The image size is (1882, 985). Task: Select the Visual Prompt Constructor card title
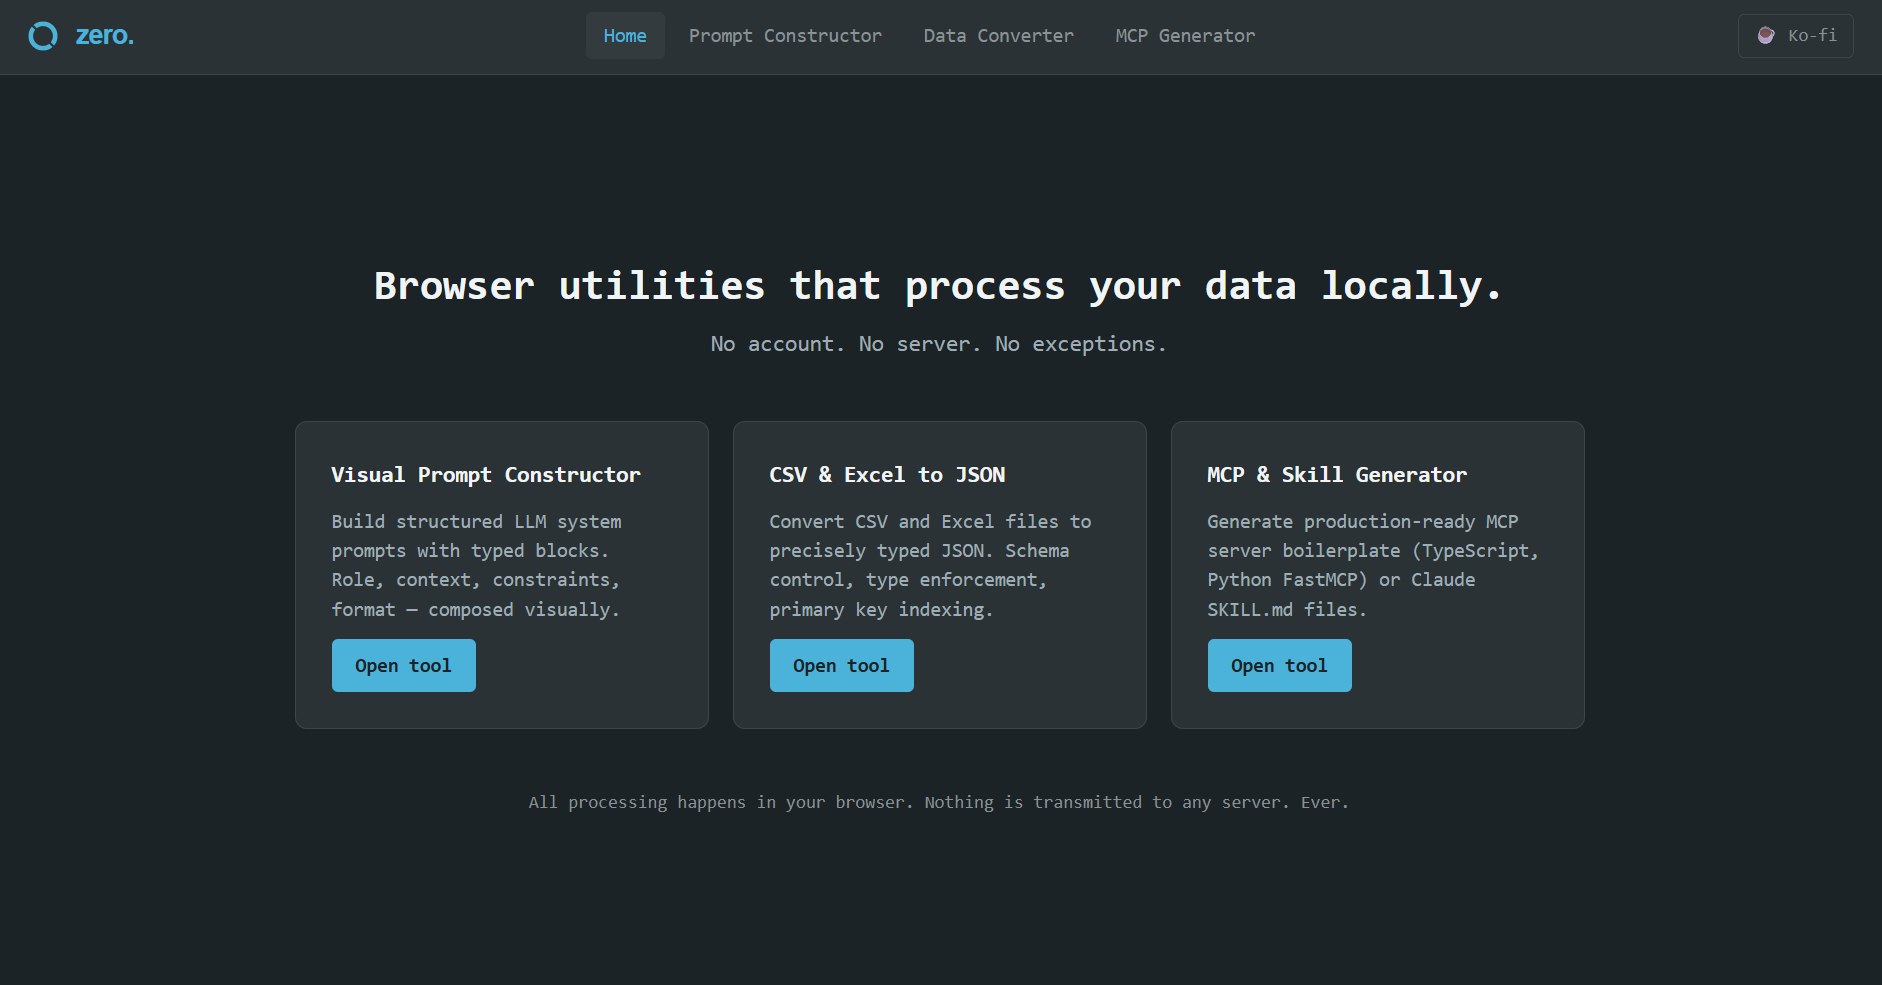point(486,475)
